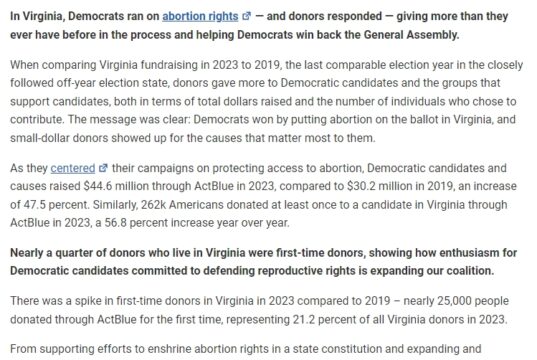This screenshot has height=360, width=537.
Task: Click paragraph starting "From supporting efforts"
Action: tap(246, 349)
